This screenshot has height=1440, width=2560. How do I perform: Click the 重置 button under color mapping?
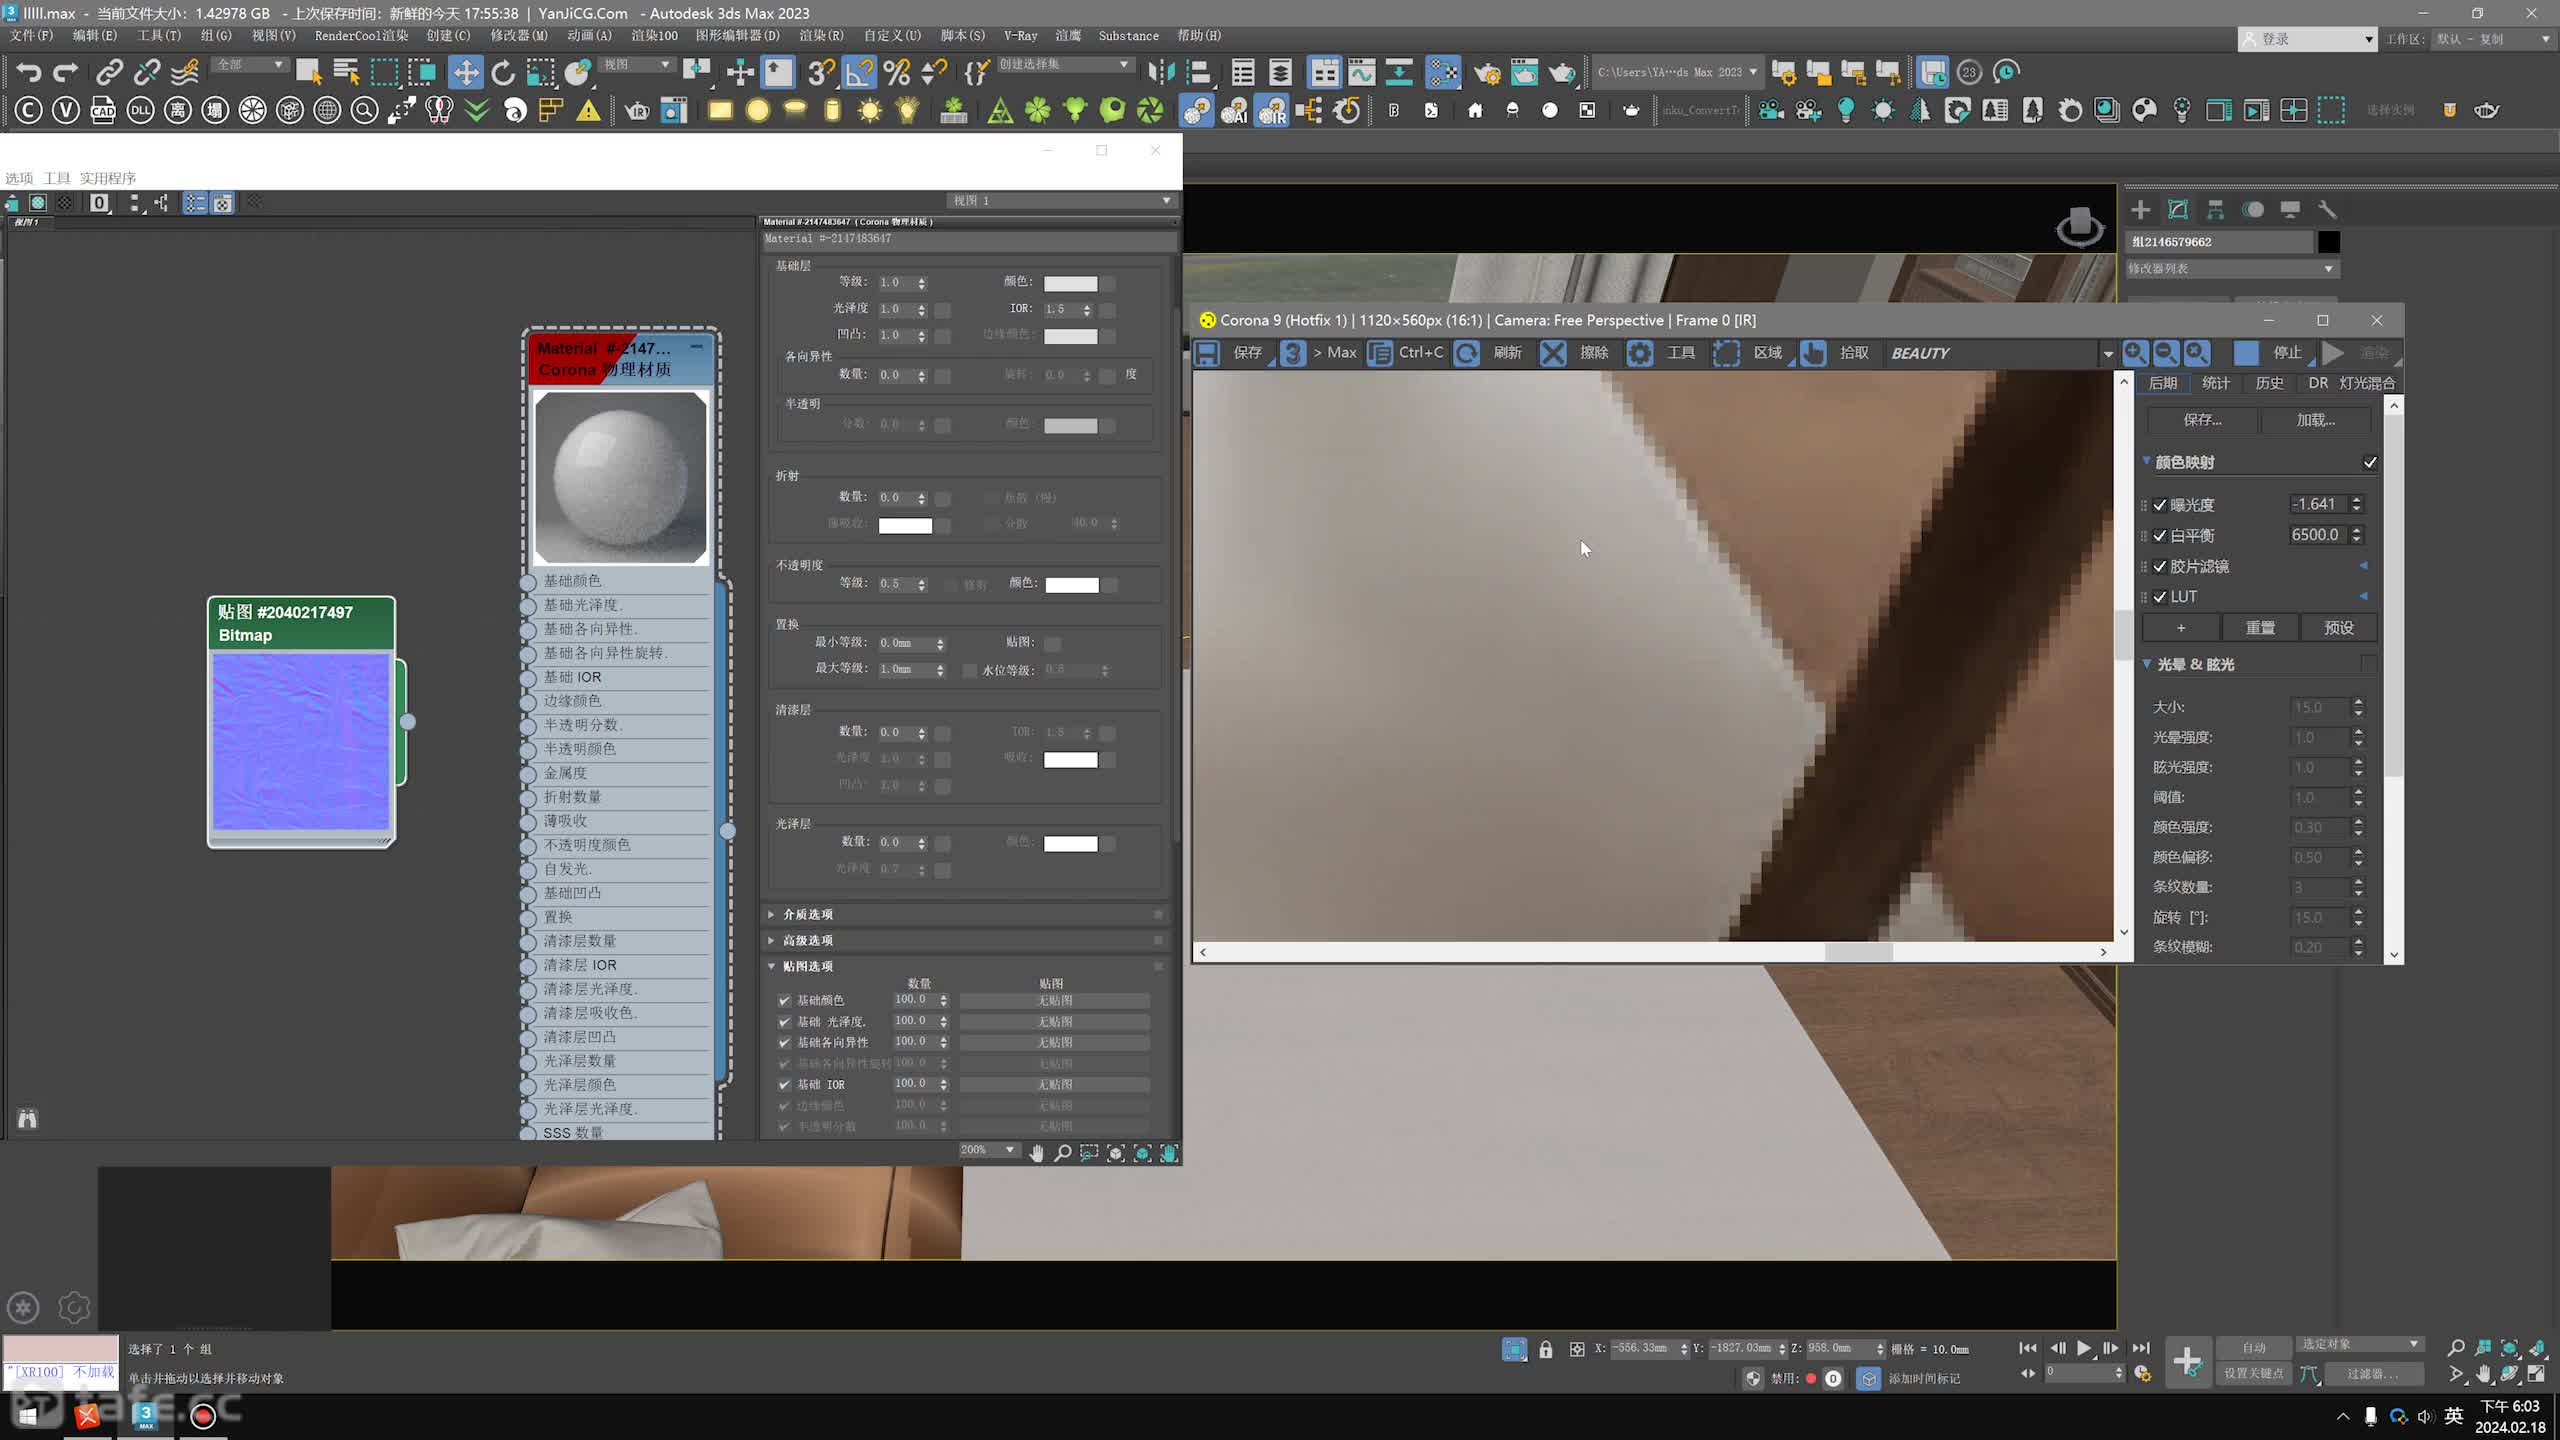pos(2260,628)
